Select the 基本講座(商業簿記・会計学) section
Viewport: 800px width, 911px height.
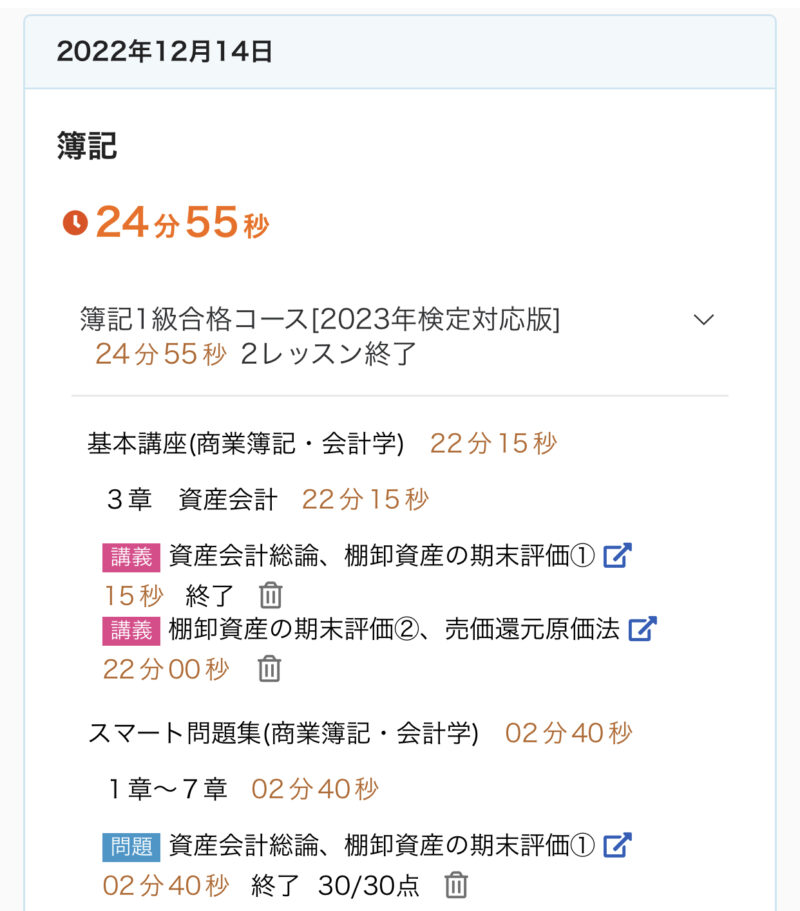pyautogui.click(x=246, y=444)
